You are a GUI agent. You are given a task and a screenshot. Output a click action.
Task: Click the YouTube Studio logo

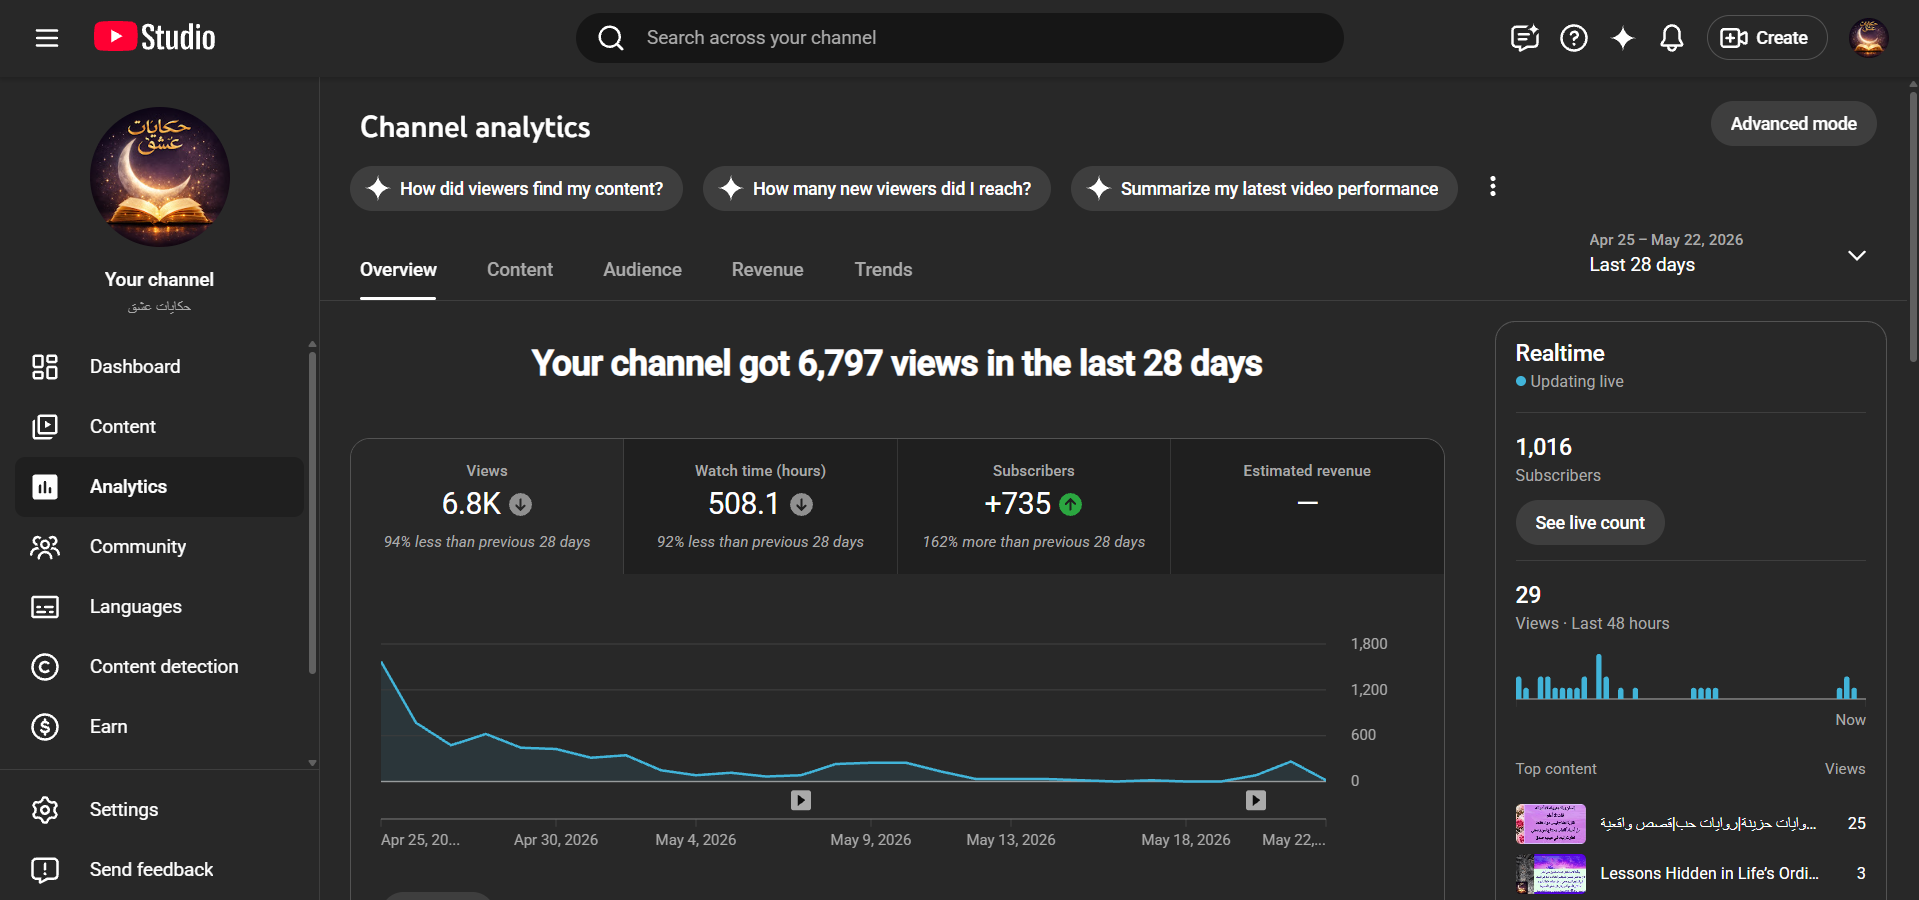point(155,38)
